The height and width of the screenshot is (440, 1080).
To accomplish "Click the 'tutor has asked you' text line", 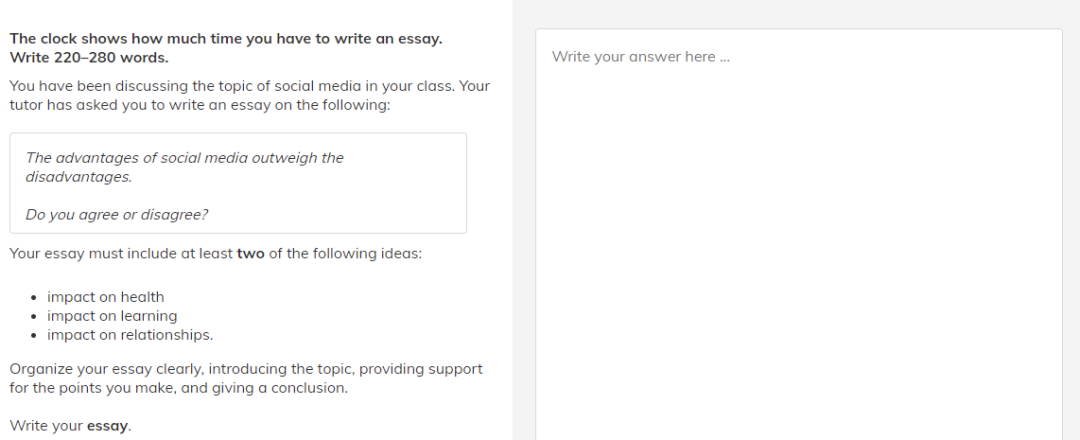I will click(x=200, y=105).
